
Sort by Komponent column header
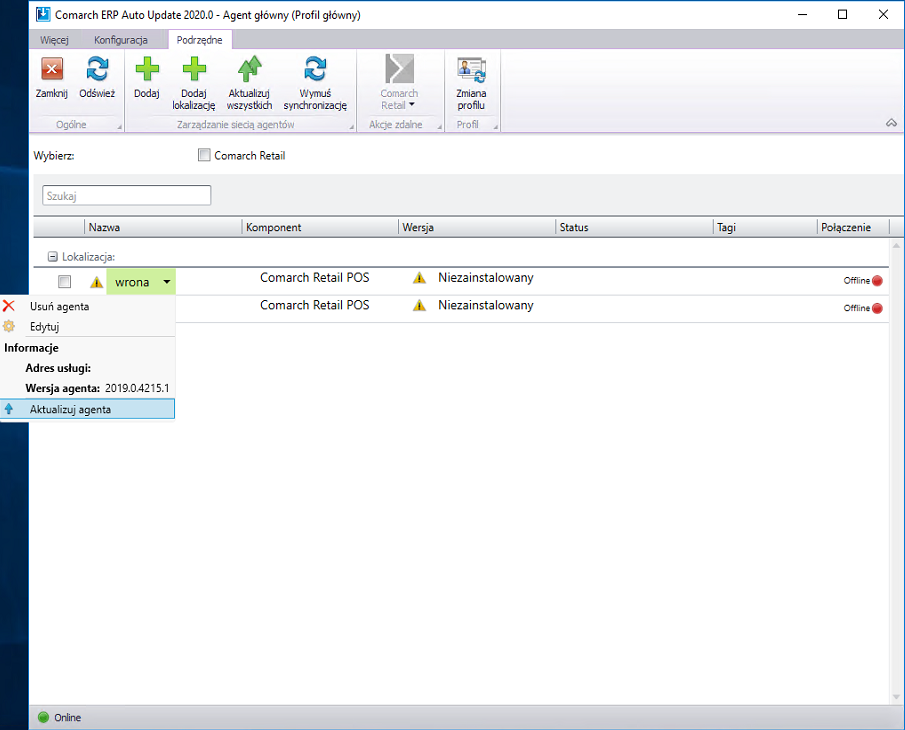[320, 227]
